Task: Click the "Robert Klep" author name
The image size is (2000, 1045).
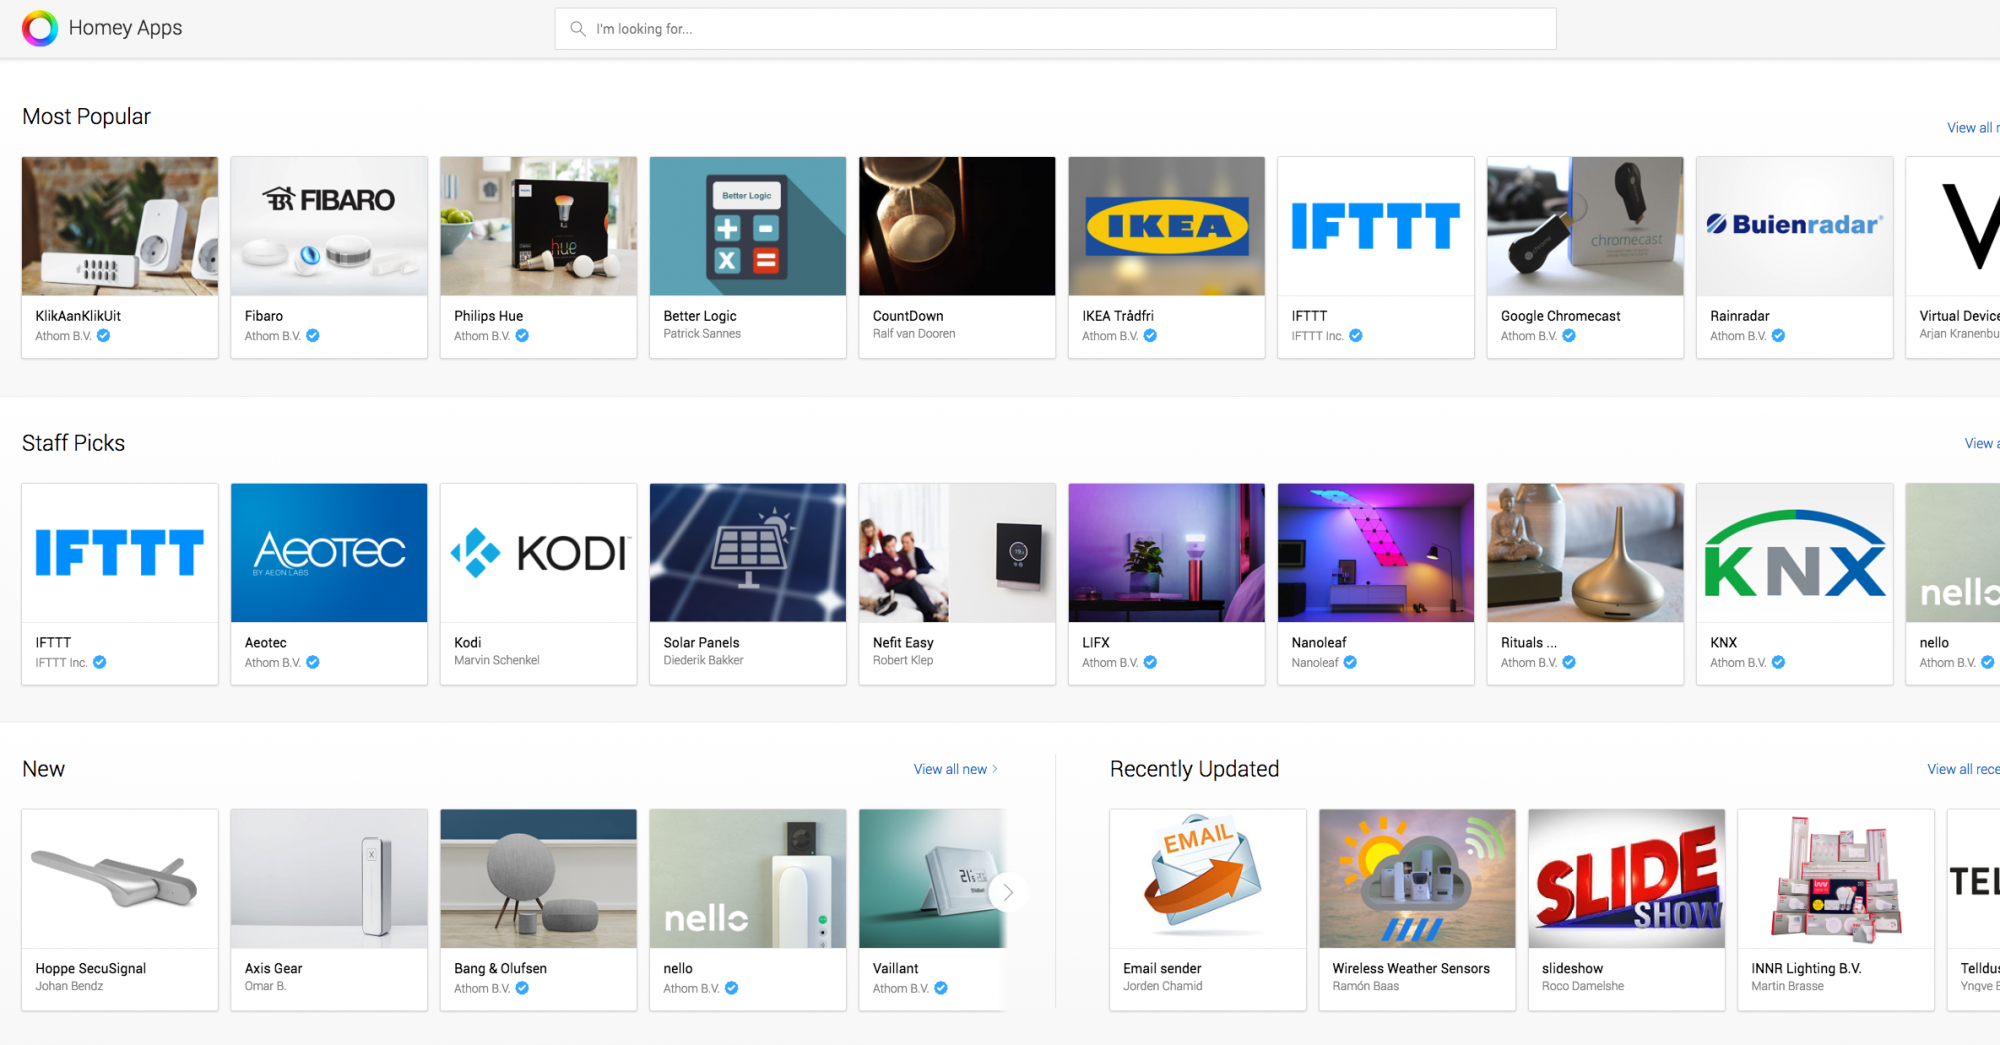Action: [x=903, y=660]
